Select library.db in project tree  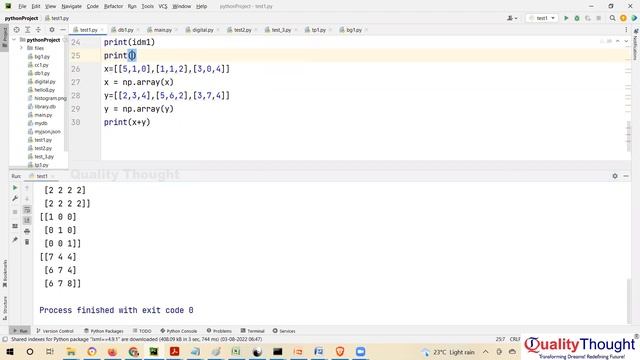(x=42, y=107)
